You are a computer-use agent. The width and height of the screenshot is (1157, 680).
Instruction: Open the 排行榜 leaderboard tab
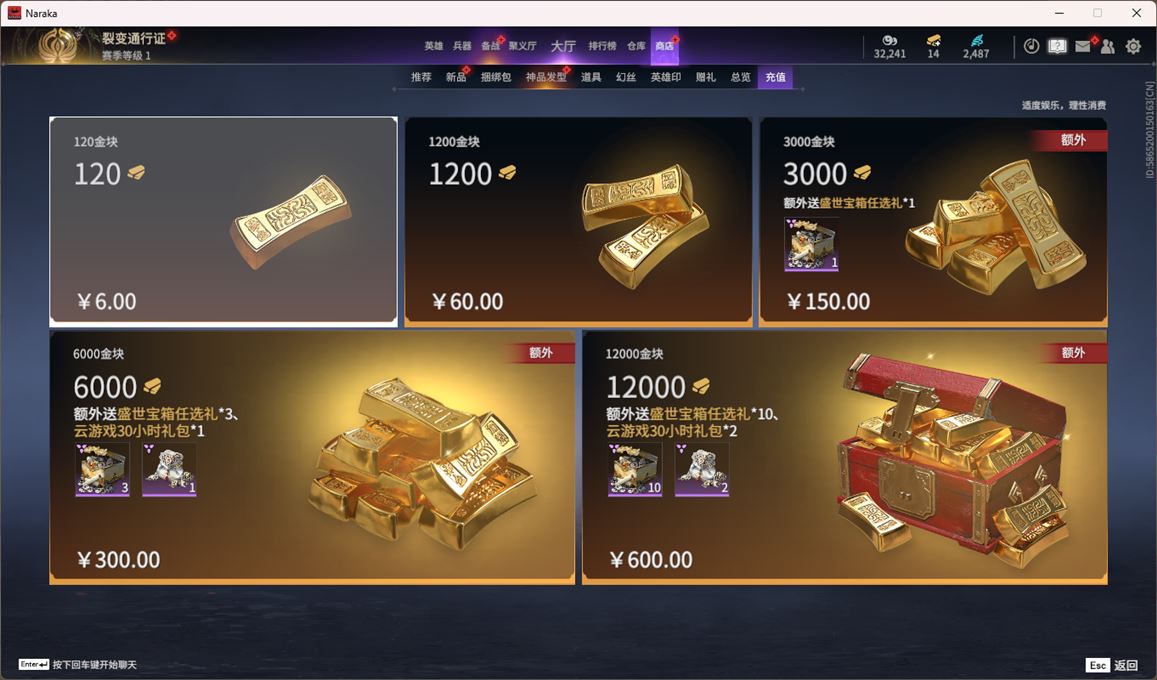[x=602, y=46]
